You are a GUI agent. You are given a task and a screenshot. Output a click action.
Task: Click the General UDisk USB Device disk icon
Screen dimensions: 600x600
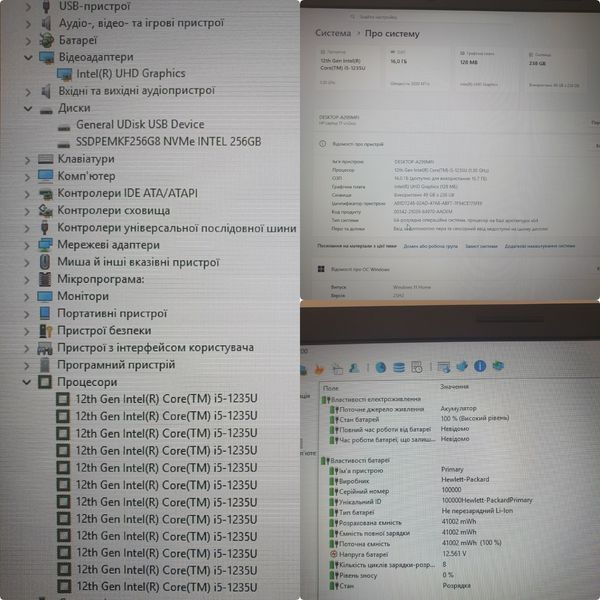point(64,127)
